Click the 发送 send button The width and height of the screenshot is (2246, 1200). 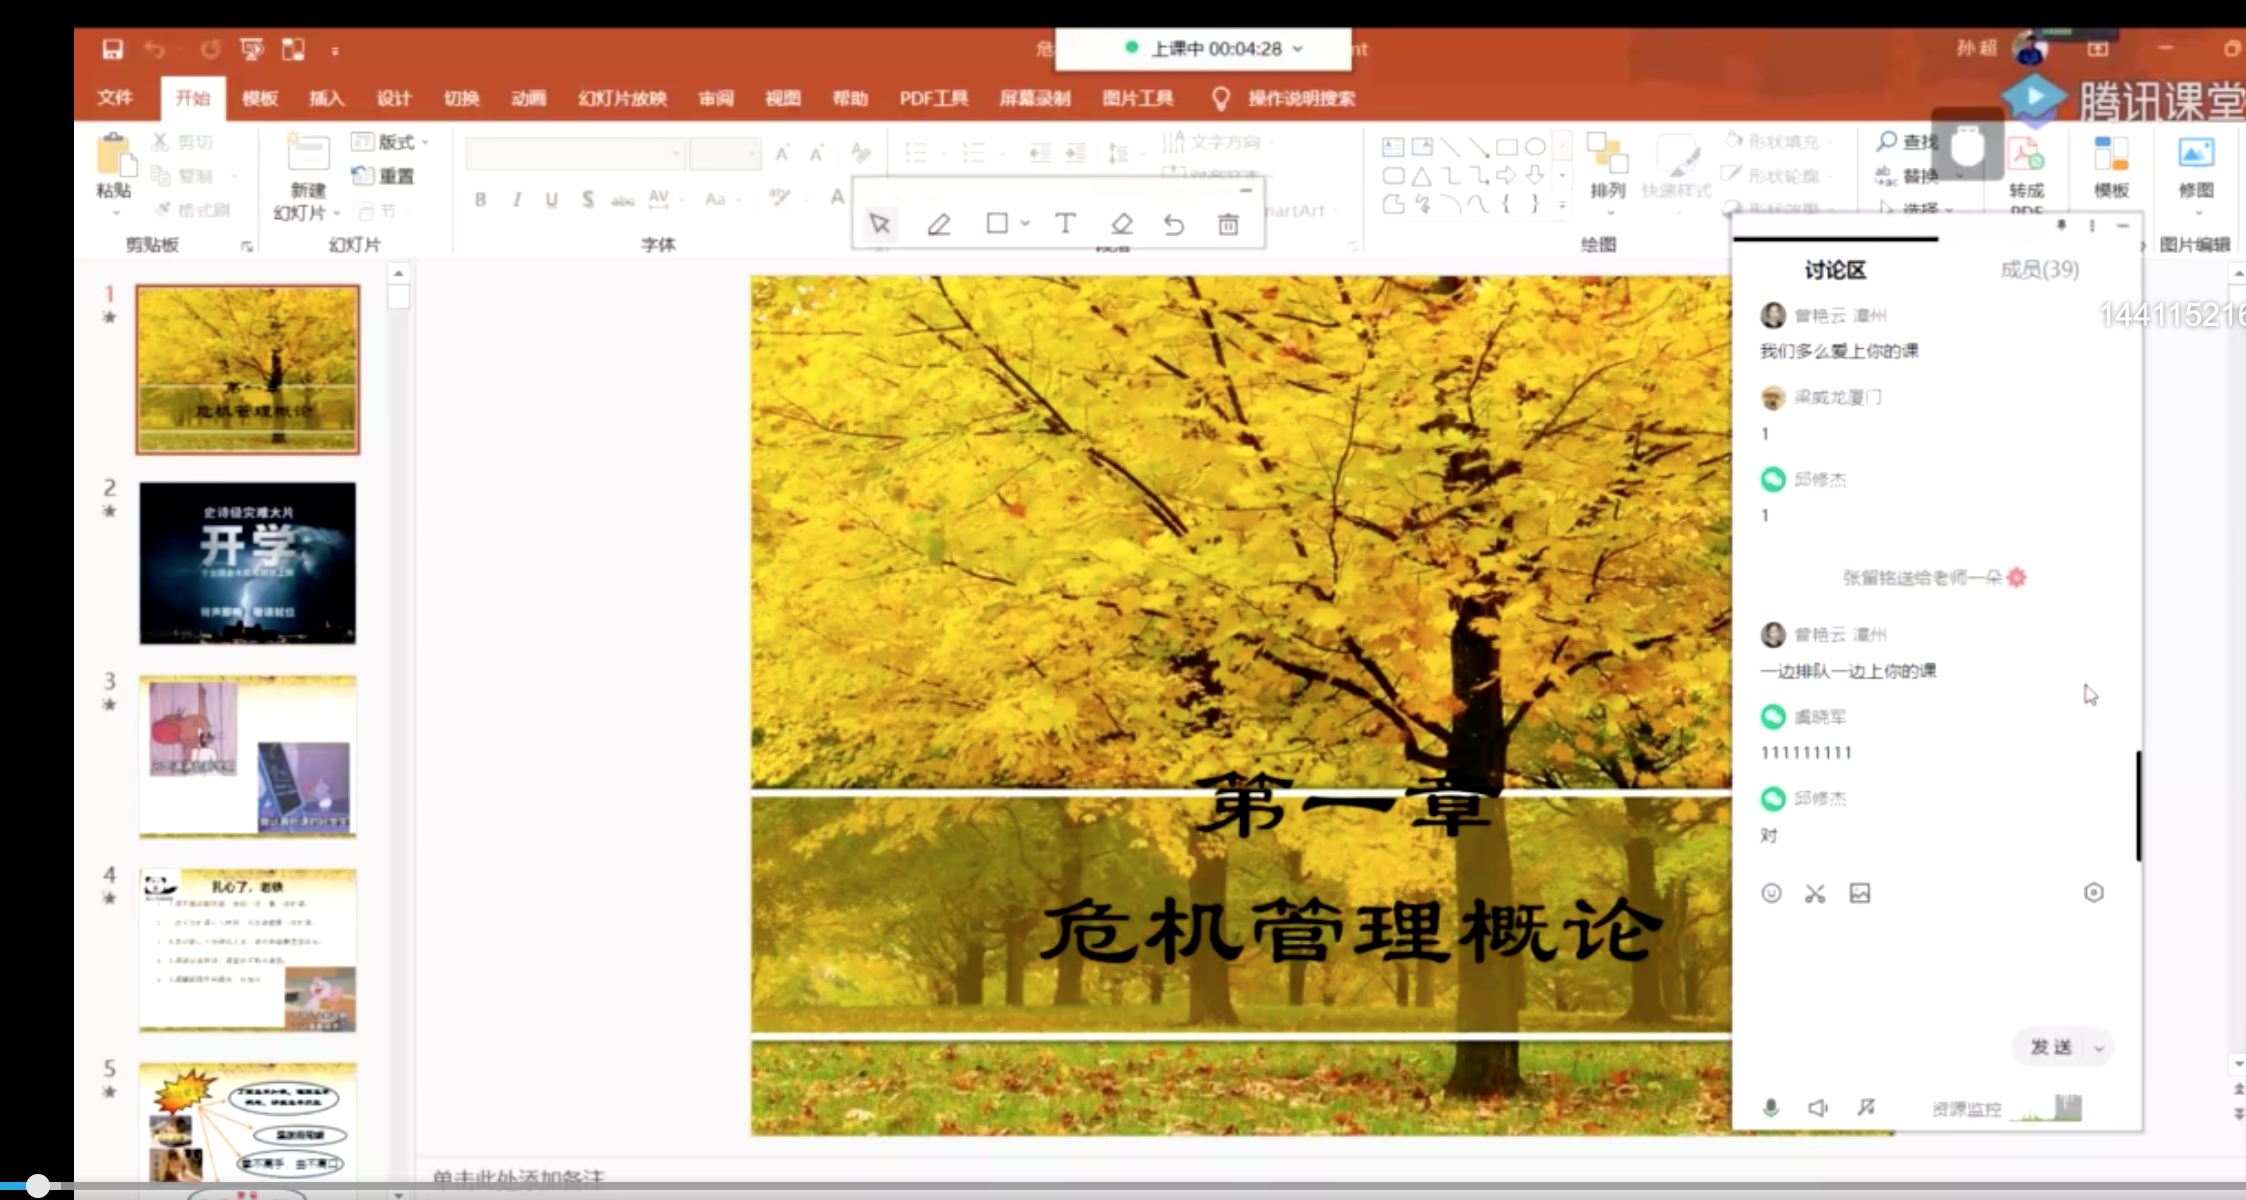point(2050,1047)
